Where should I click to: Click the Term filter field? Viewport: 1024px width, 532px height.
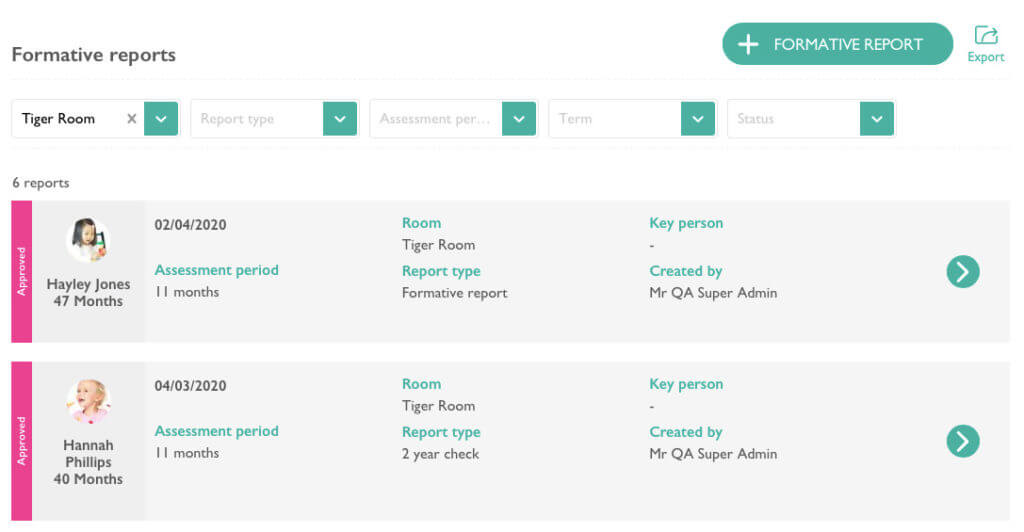614,119
